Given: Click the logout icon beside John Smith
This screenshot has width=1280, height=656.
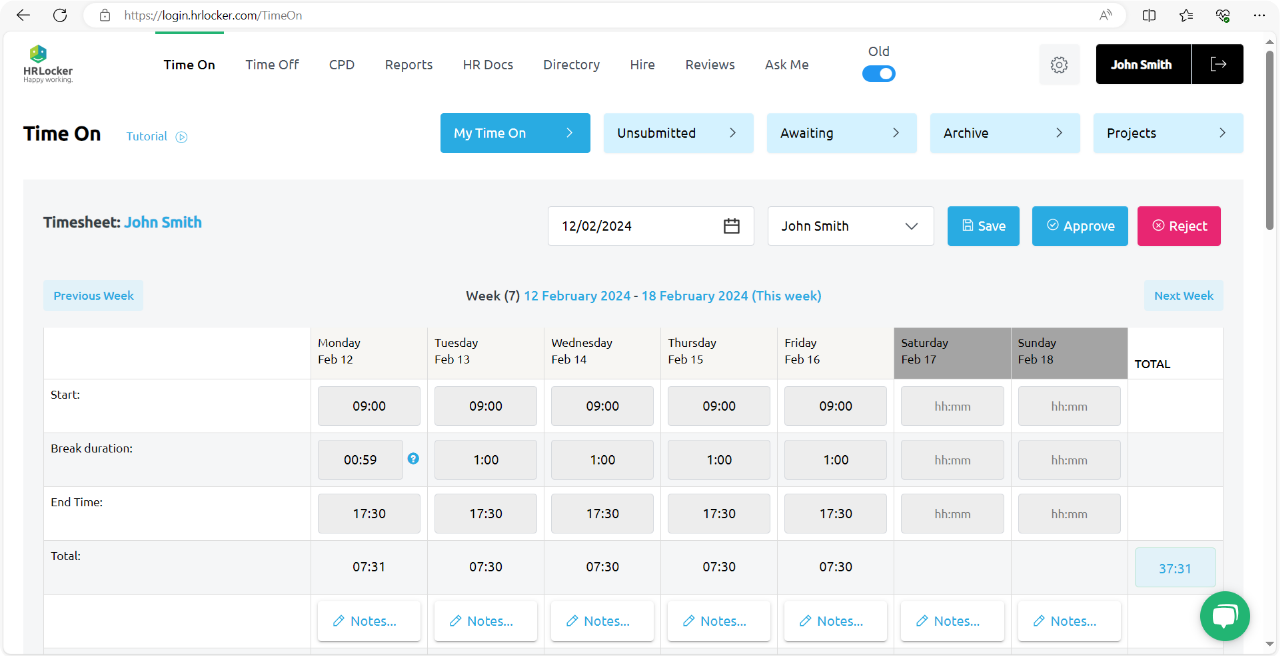Looking at the screenshot, I should tap(1217, 64).
